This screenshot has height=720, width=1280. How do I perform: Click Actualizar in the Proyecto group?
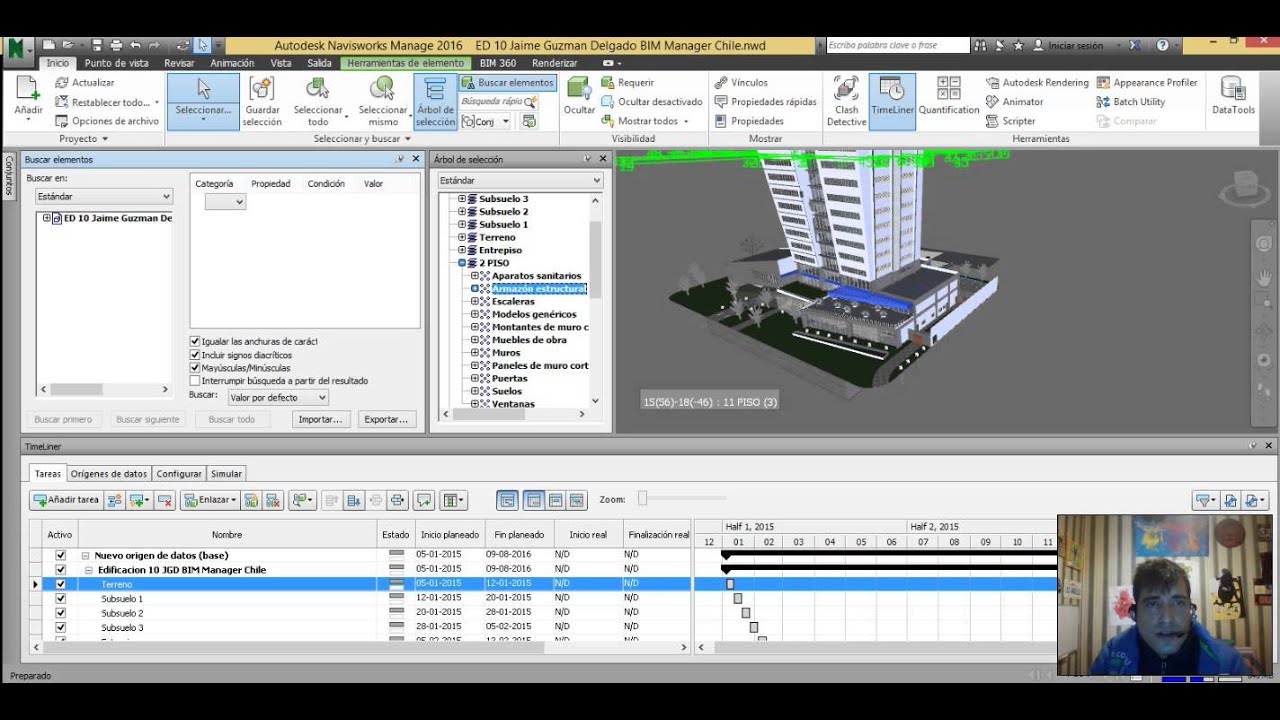tap(85, 83)
